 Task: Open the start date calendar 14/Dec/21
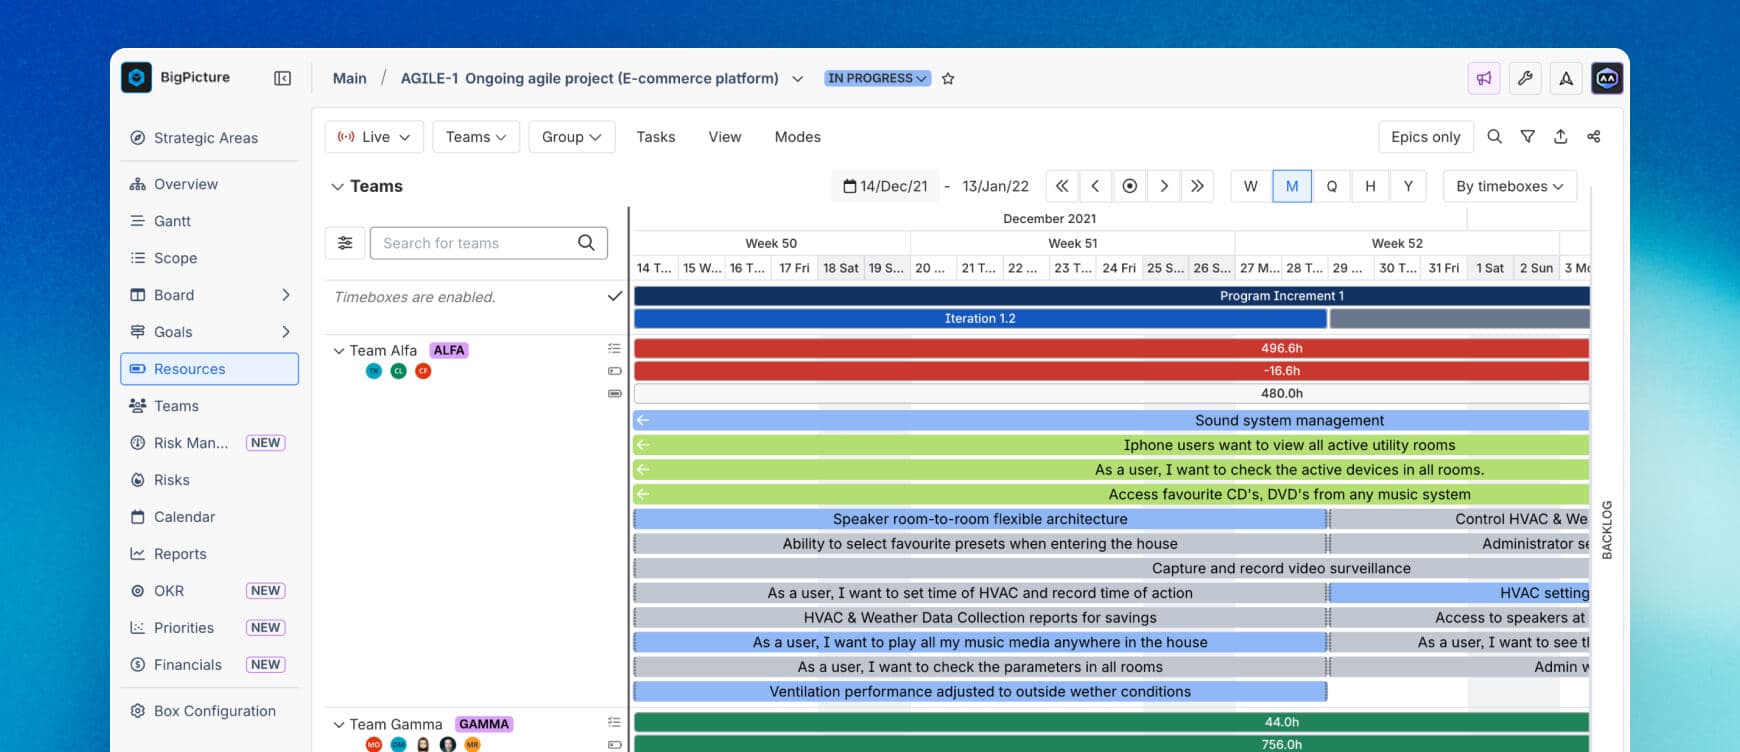(885, 186)
